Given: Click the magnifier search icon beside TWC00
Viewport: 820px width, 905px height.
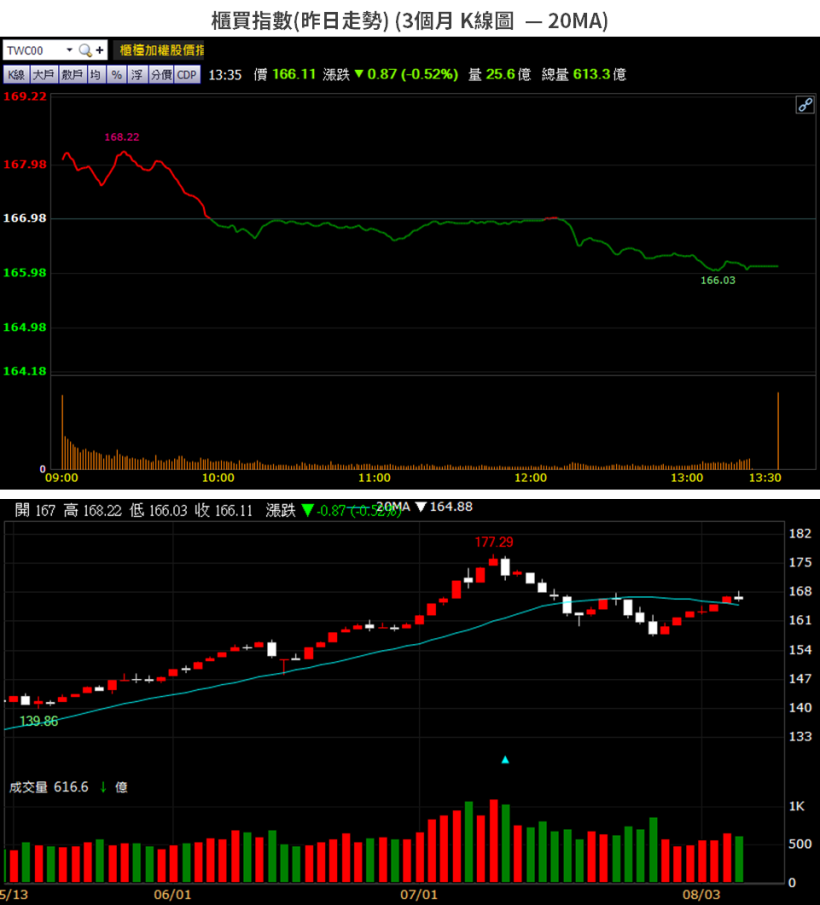Looking at the screenshot, I should [x=85, y=51].
